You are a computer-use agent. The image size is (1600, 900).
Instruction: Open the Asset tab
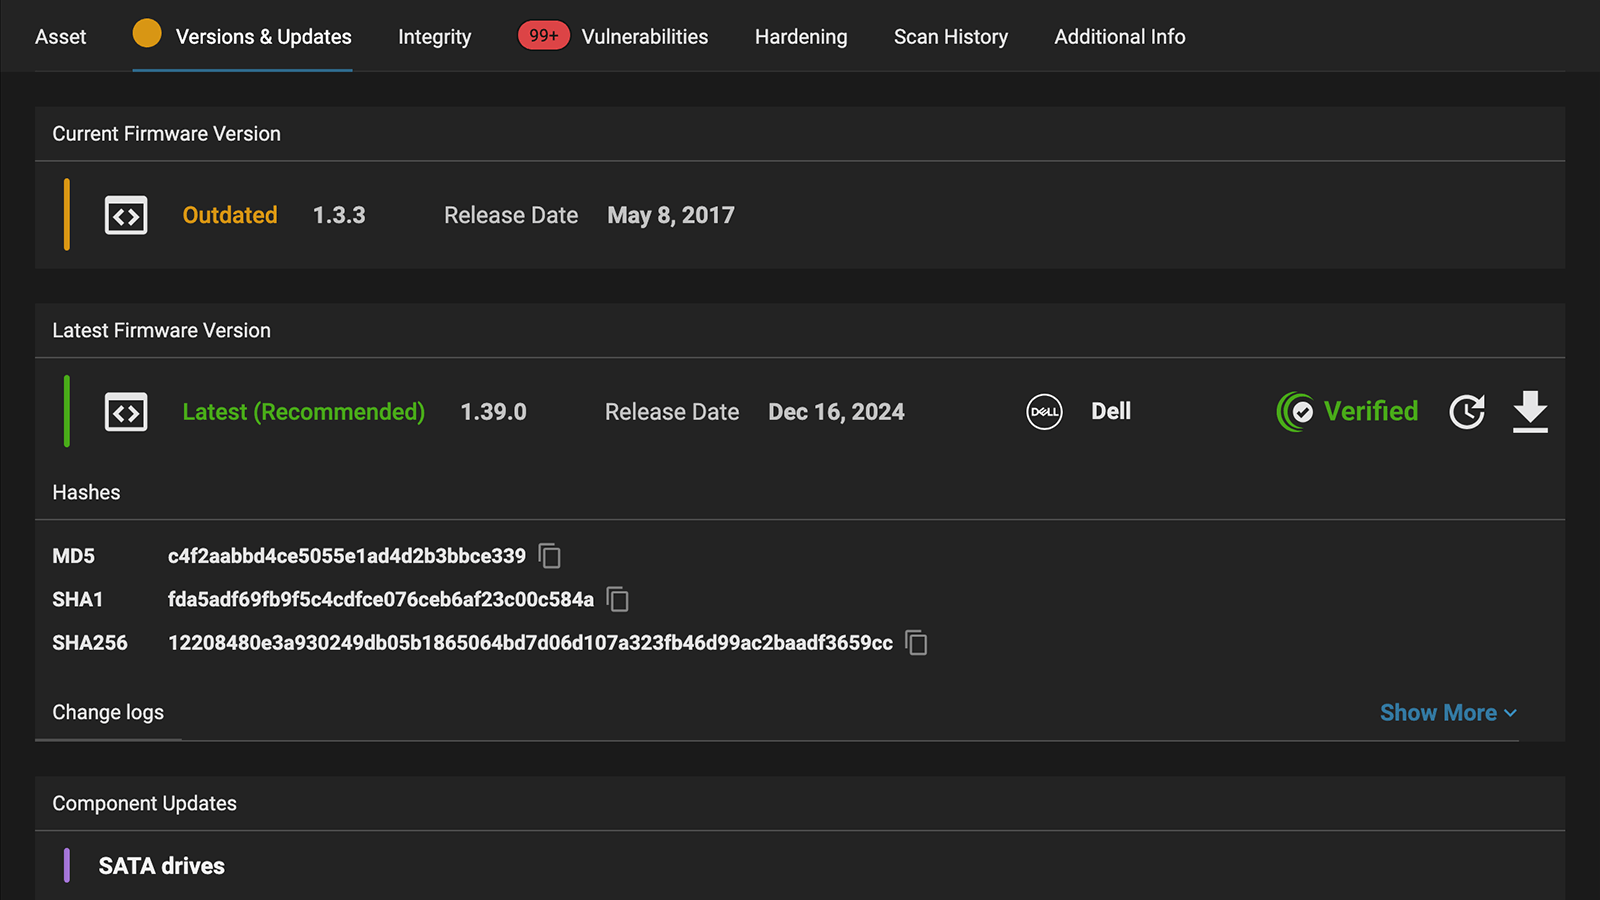pyautogui.click(x=60, y=37)
